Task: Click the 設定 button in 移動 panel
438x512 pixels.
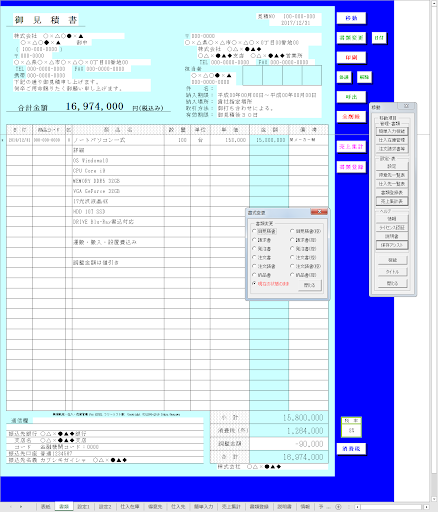Action: [x=392, y=166]
